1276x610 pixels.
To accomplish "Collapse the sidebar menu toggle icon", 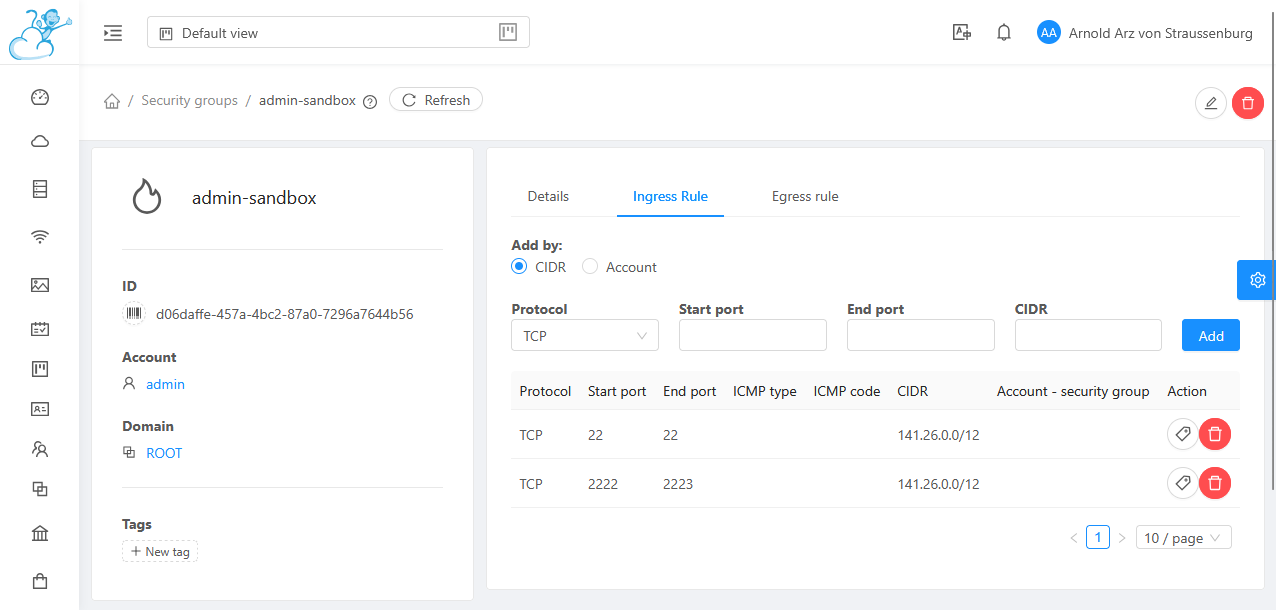I will [113, 33].
